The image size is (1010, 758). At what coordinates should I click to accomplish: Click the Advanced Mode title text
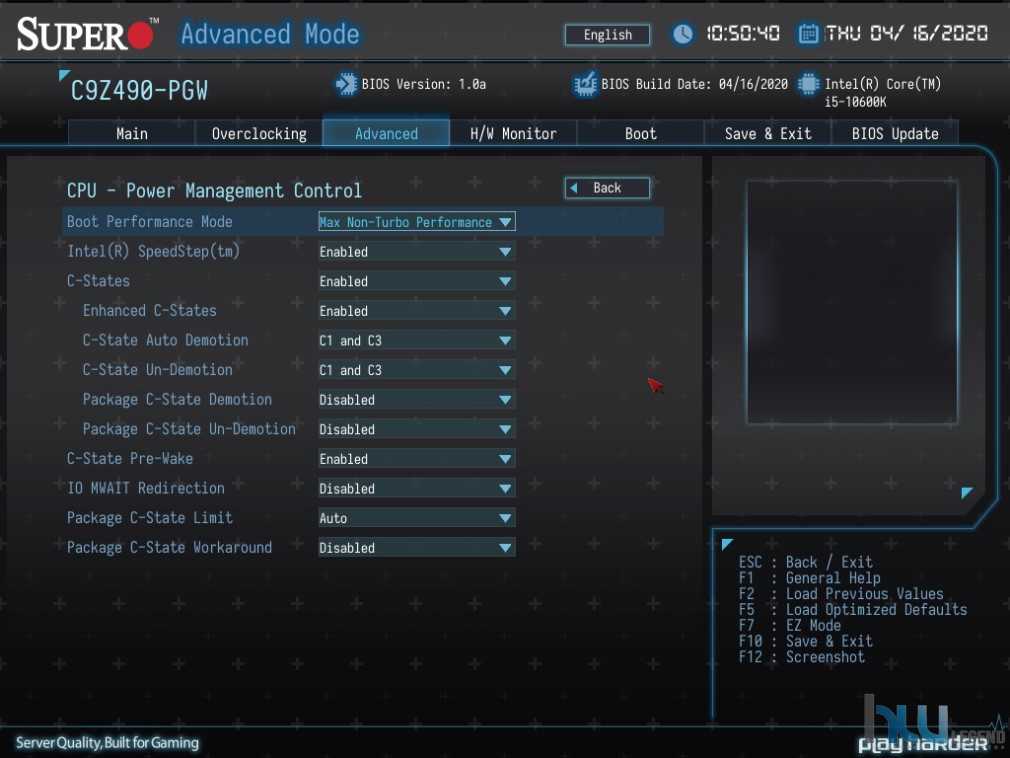270,34
